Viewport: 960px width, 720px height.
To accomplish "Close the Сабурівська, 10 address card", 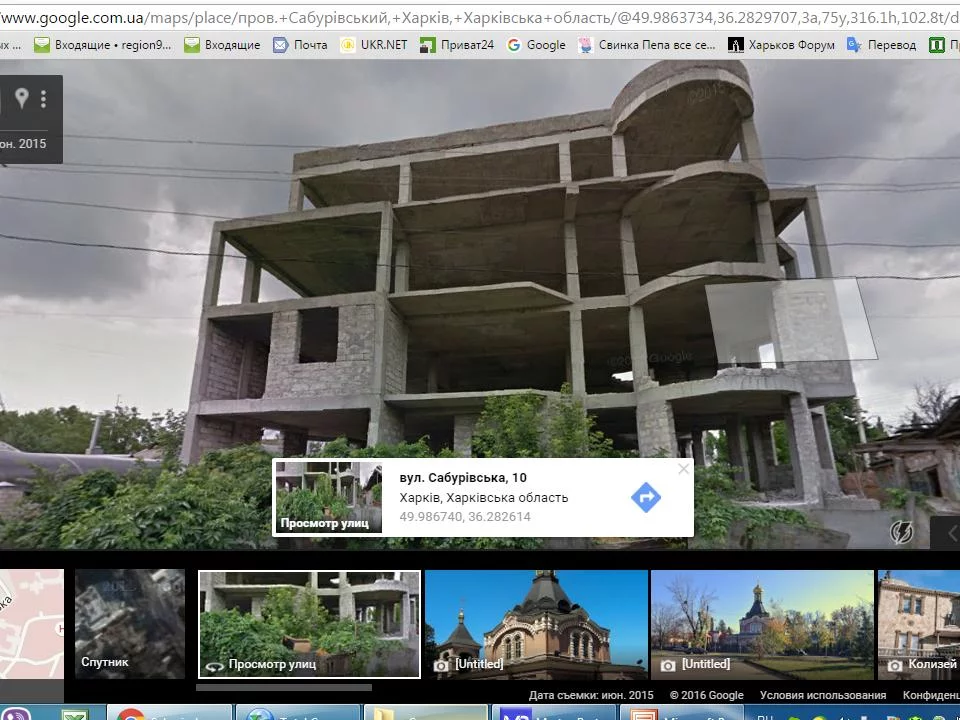I will pyautogui.click(x=684, y=469).
